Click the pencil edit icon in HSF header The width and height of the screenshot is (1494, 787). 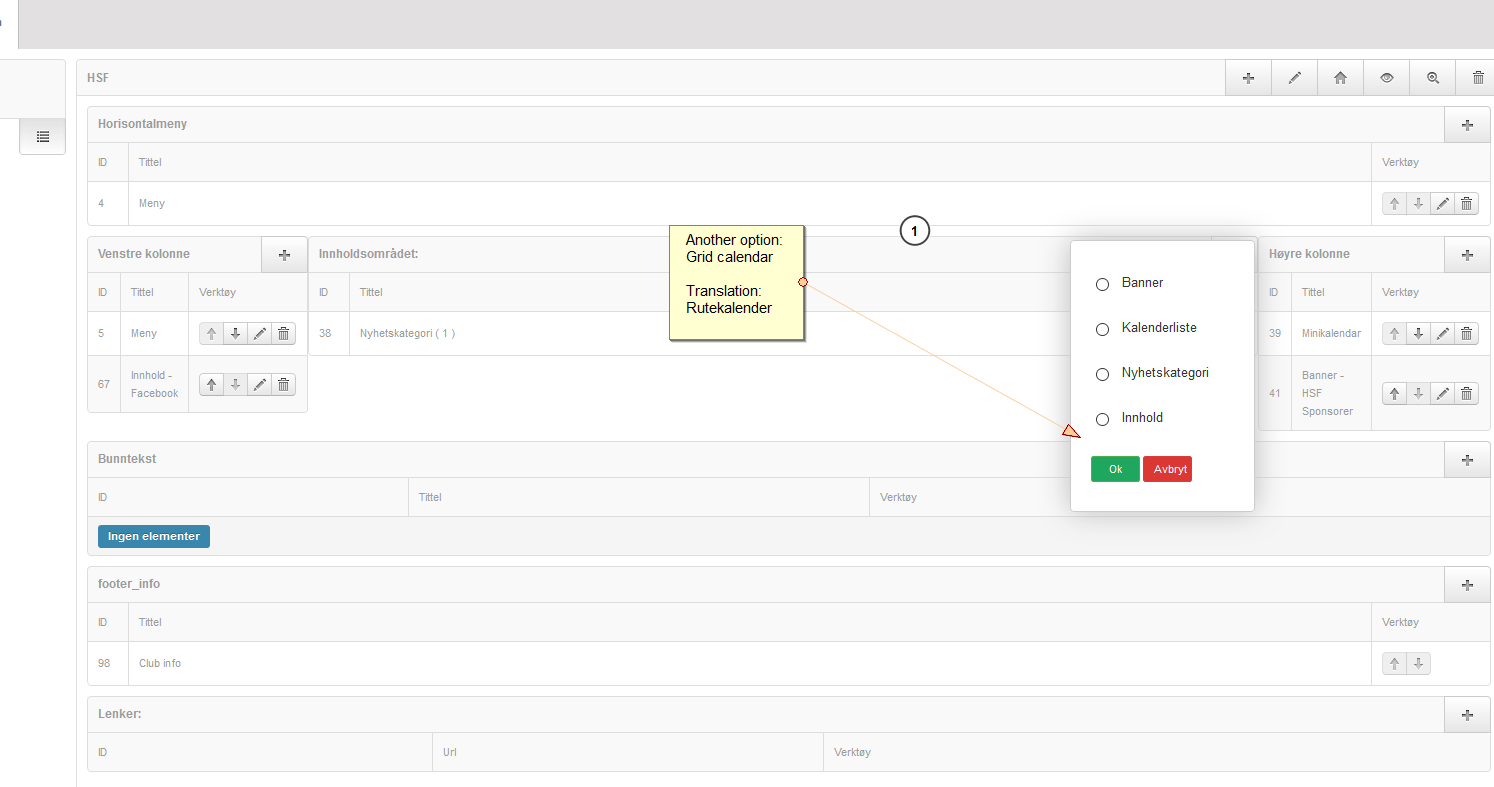coord(1294,78)
